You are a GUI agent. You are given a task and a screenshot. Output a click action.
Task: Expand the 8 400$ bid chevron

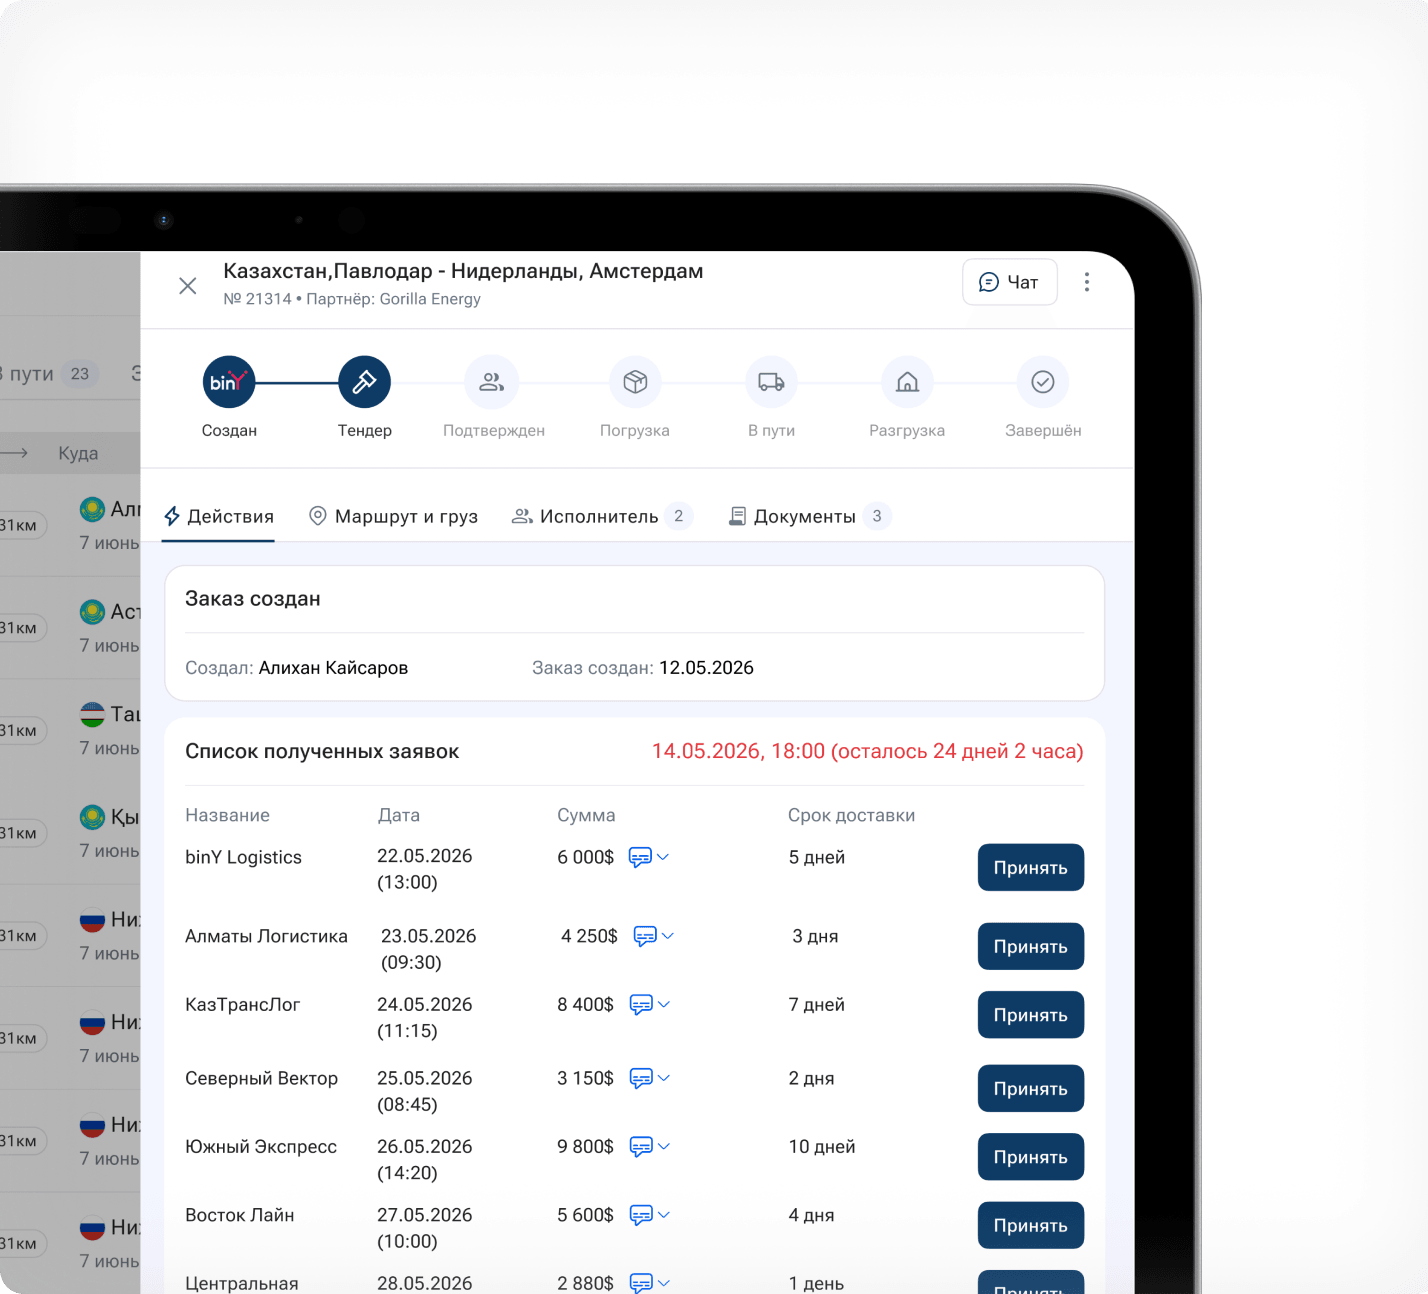click(x=664, y=1004)
